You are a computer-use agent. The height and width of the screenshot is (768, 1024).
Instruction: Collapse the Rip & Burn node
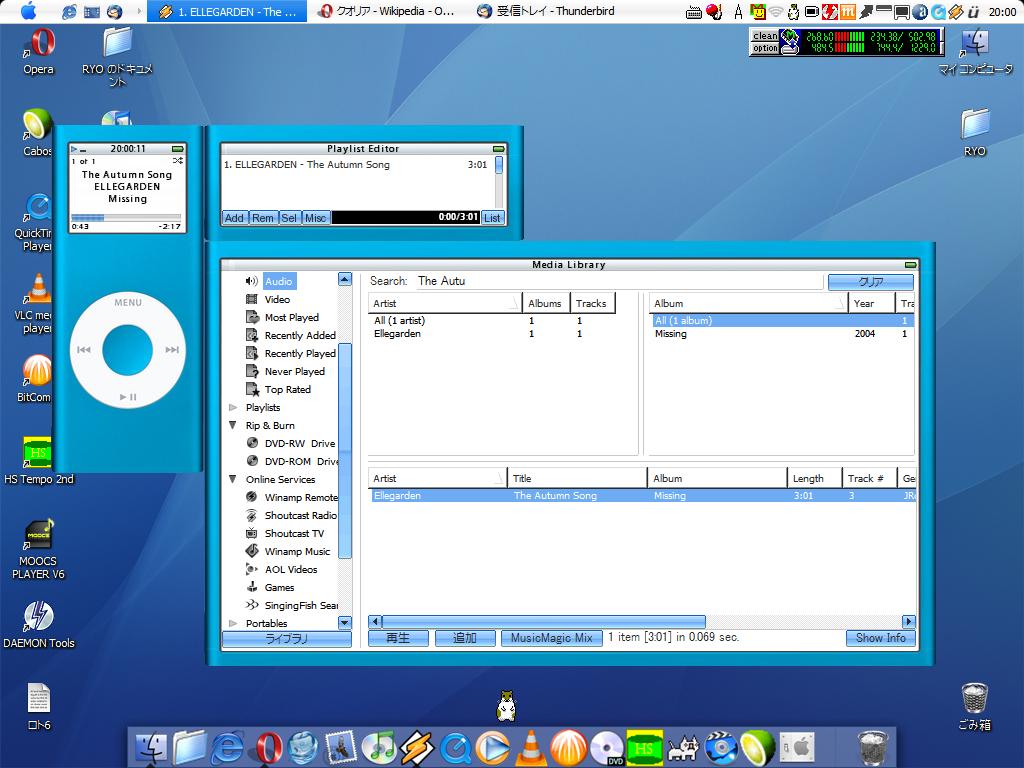233,425
